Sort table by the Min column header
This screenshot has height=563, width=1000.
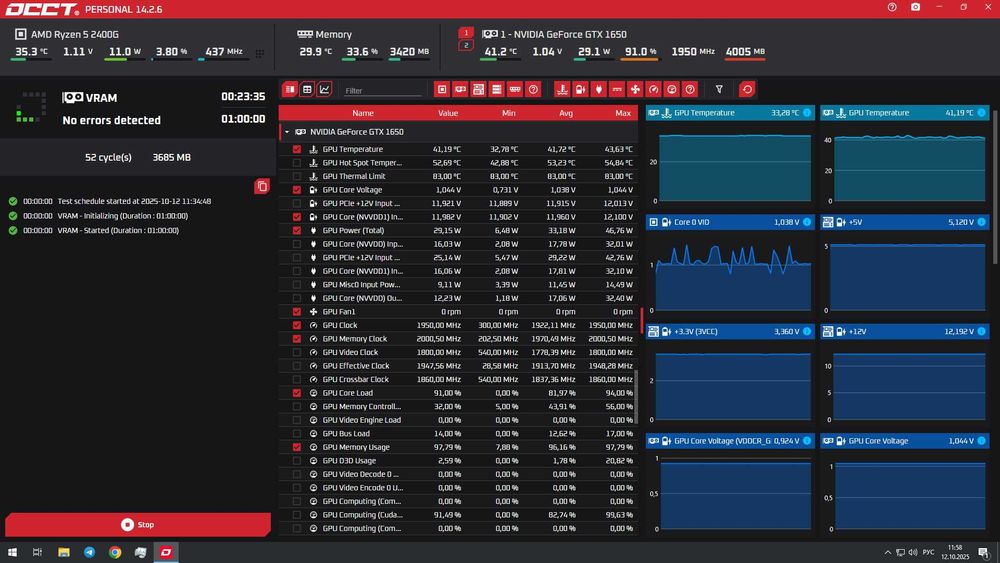tap(508, 113)
